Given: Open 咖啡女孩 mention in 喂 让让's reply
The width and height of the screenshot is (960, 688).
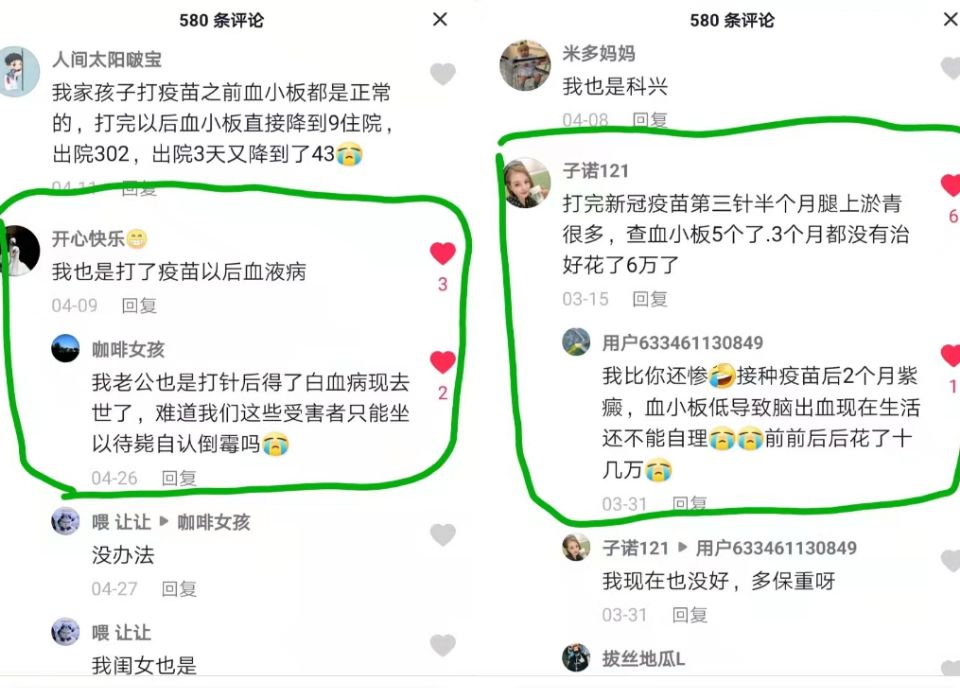Looking at the screenshot, I should (x=214, y=522).
